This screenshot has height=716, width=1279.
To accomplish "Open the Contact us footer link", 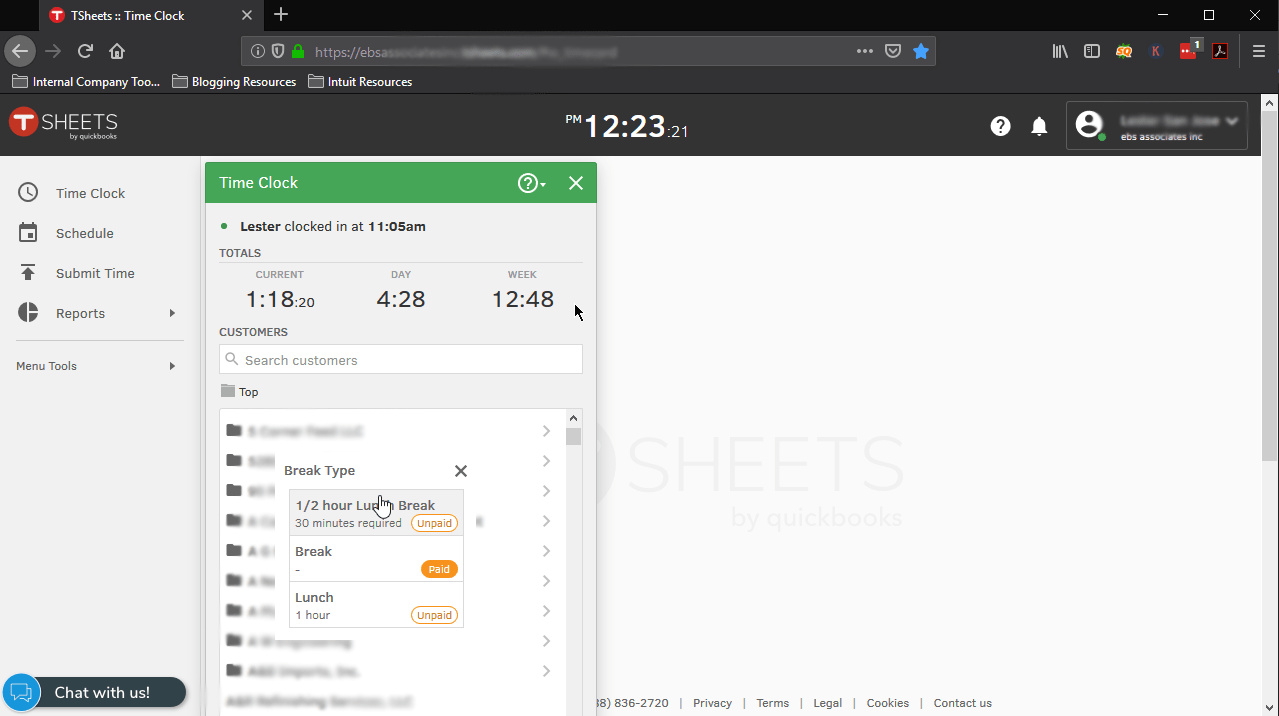I will point(962,703).
